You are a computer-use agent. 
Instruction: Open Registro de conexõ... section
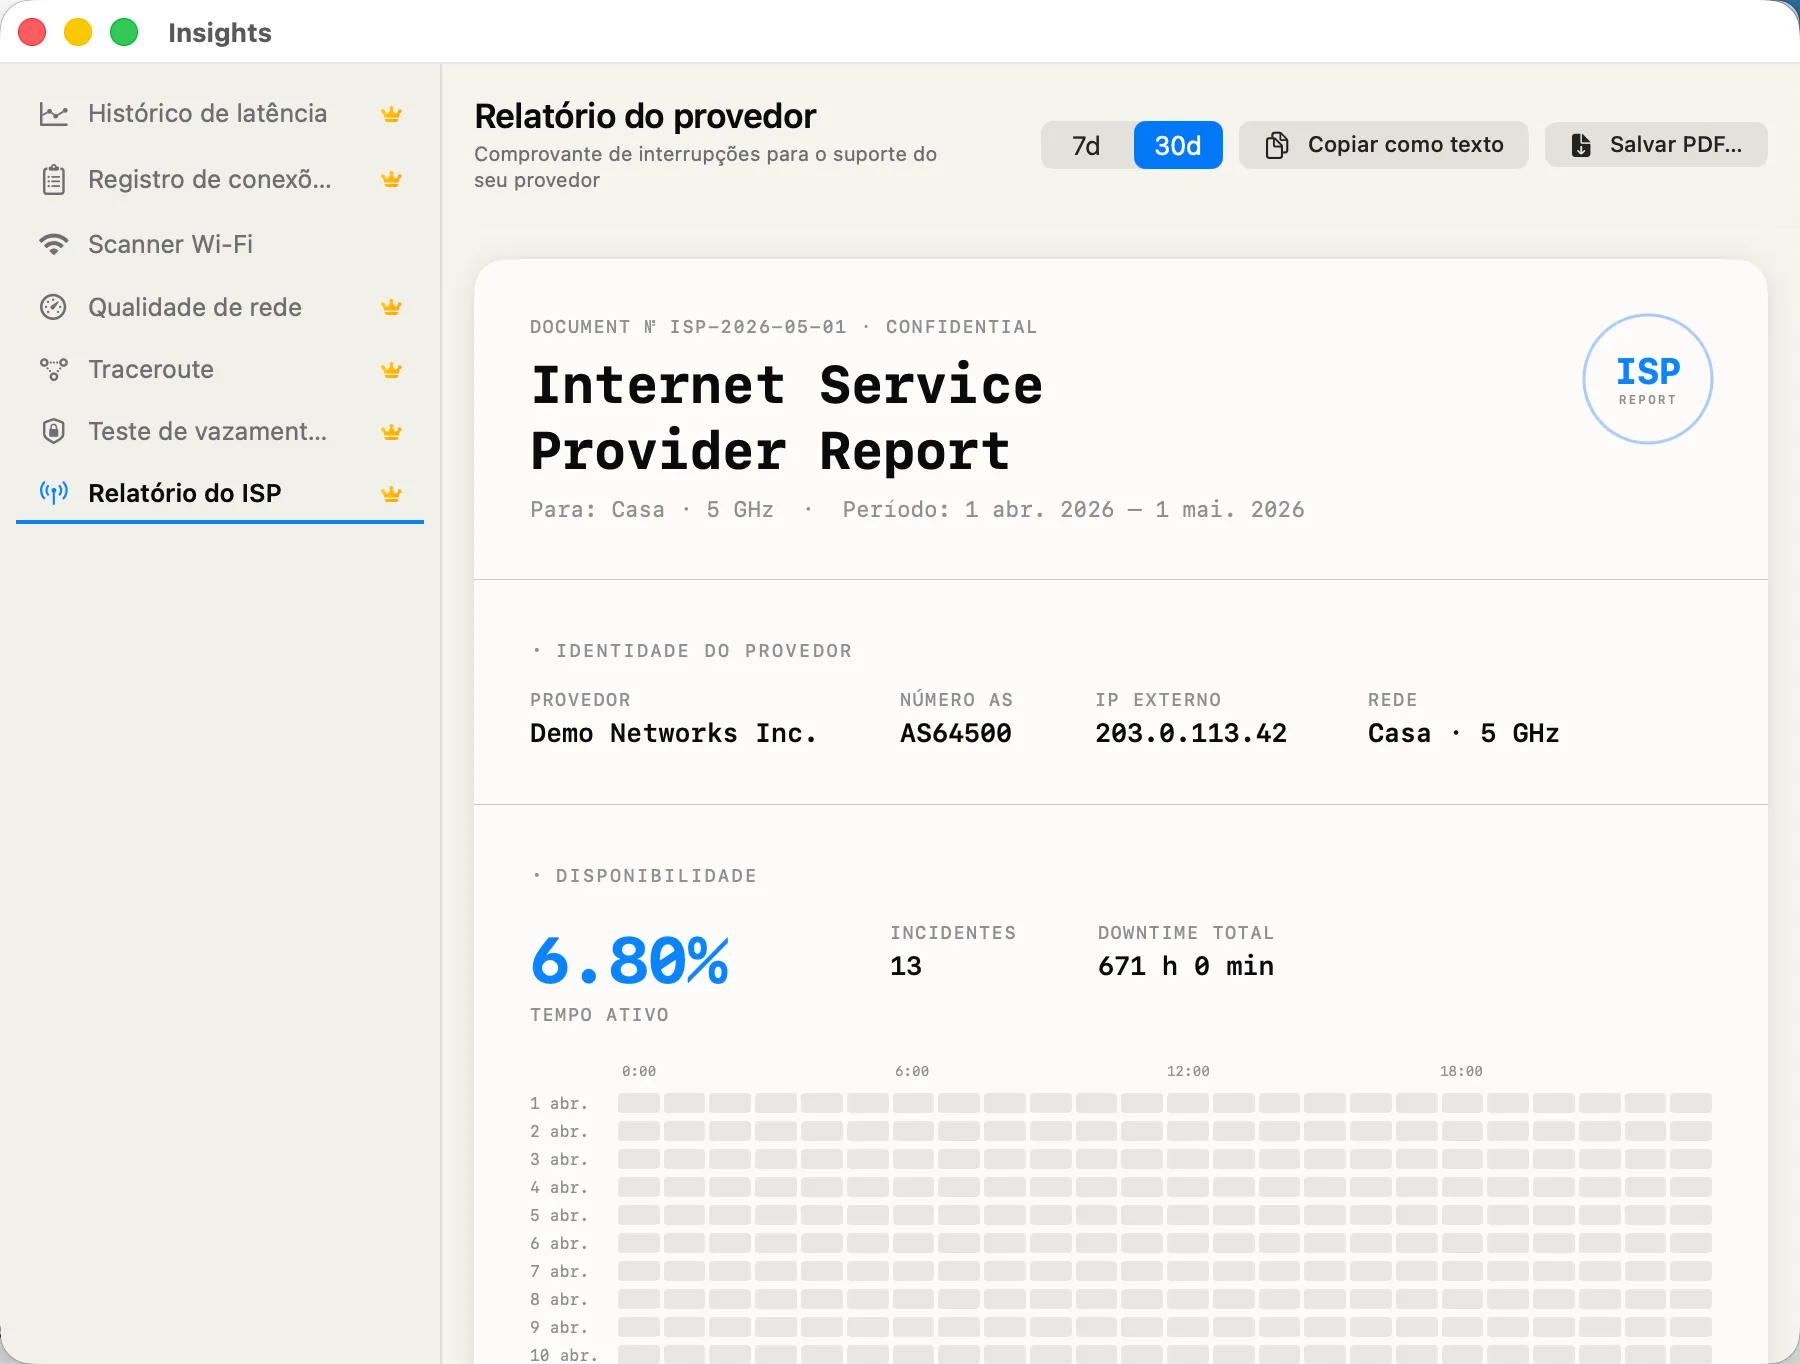[220, 180]
